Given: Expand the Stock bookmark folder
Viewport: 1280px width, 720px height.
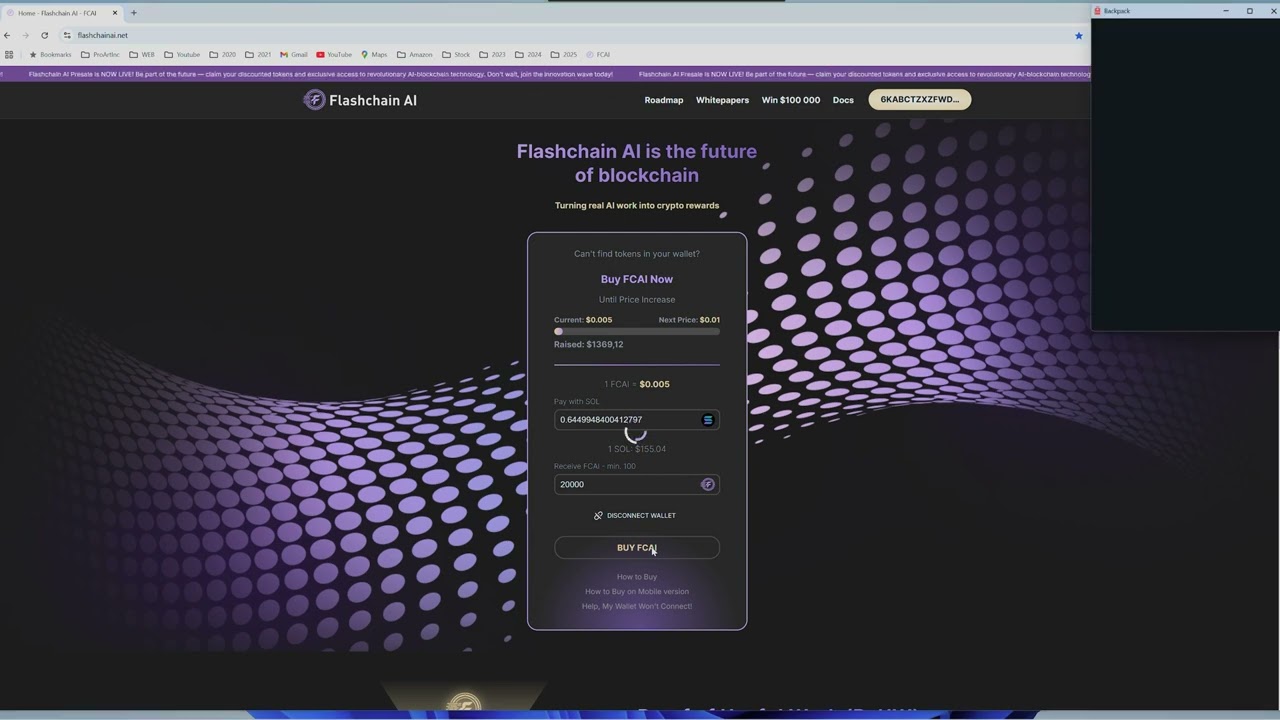Looking at the screenshot, I should coord(456,55).
